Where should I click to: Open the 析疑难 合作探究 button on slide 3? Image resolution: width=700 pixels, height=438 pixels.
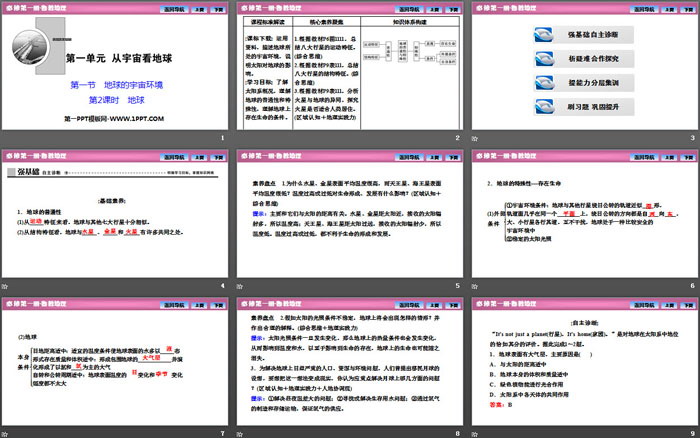[584, 58]
